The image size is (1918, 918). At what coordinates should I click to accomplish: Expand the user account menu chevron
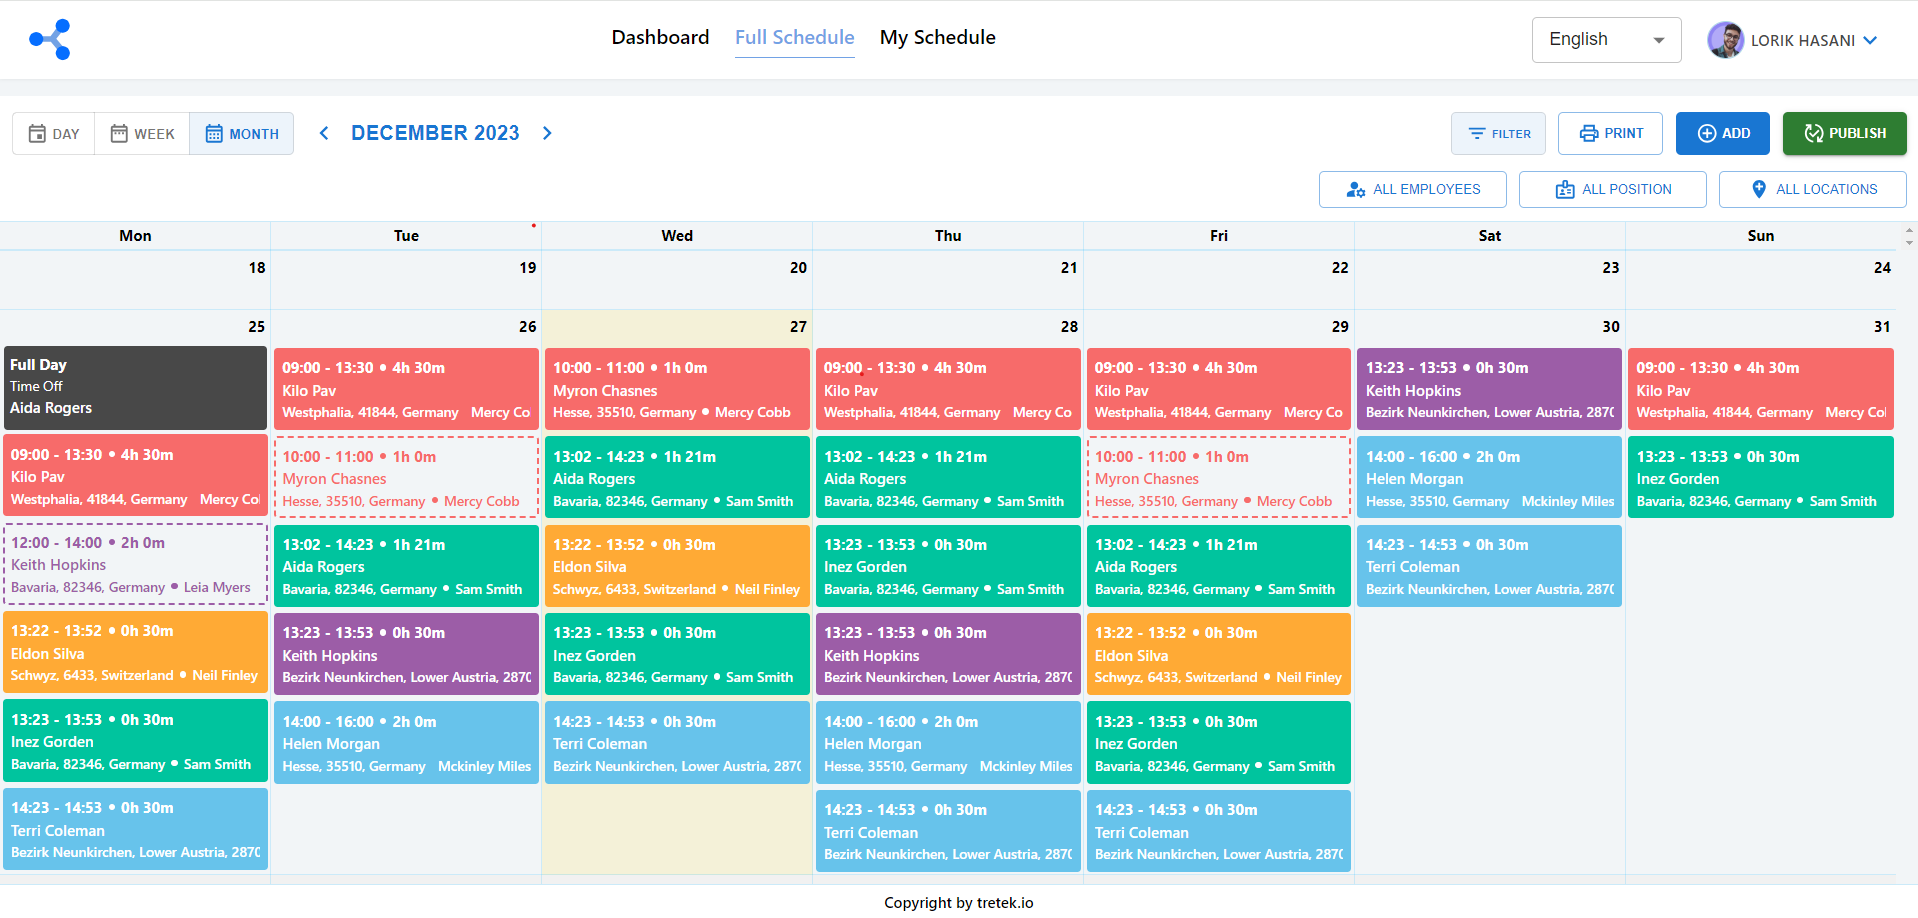click(x=1870, y=40)
